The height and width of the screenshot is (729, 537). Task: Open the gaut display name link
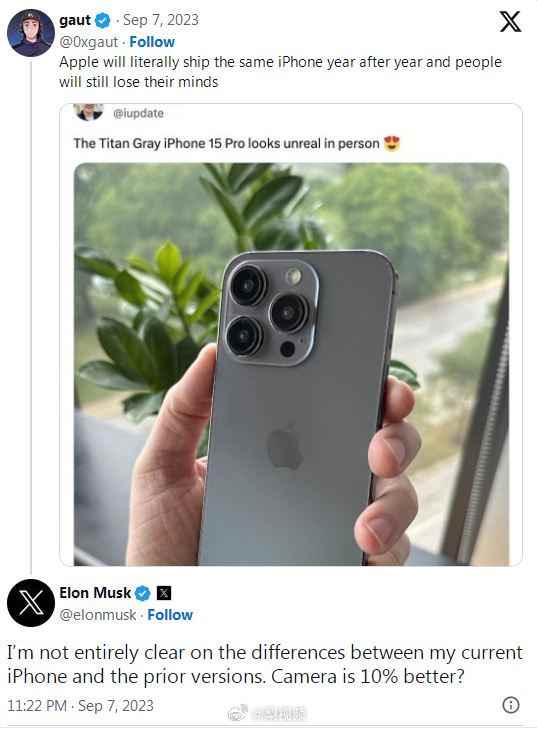[x=75, y=20]
